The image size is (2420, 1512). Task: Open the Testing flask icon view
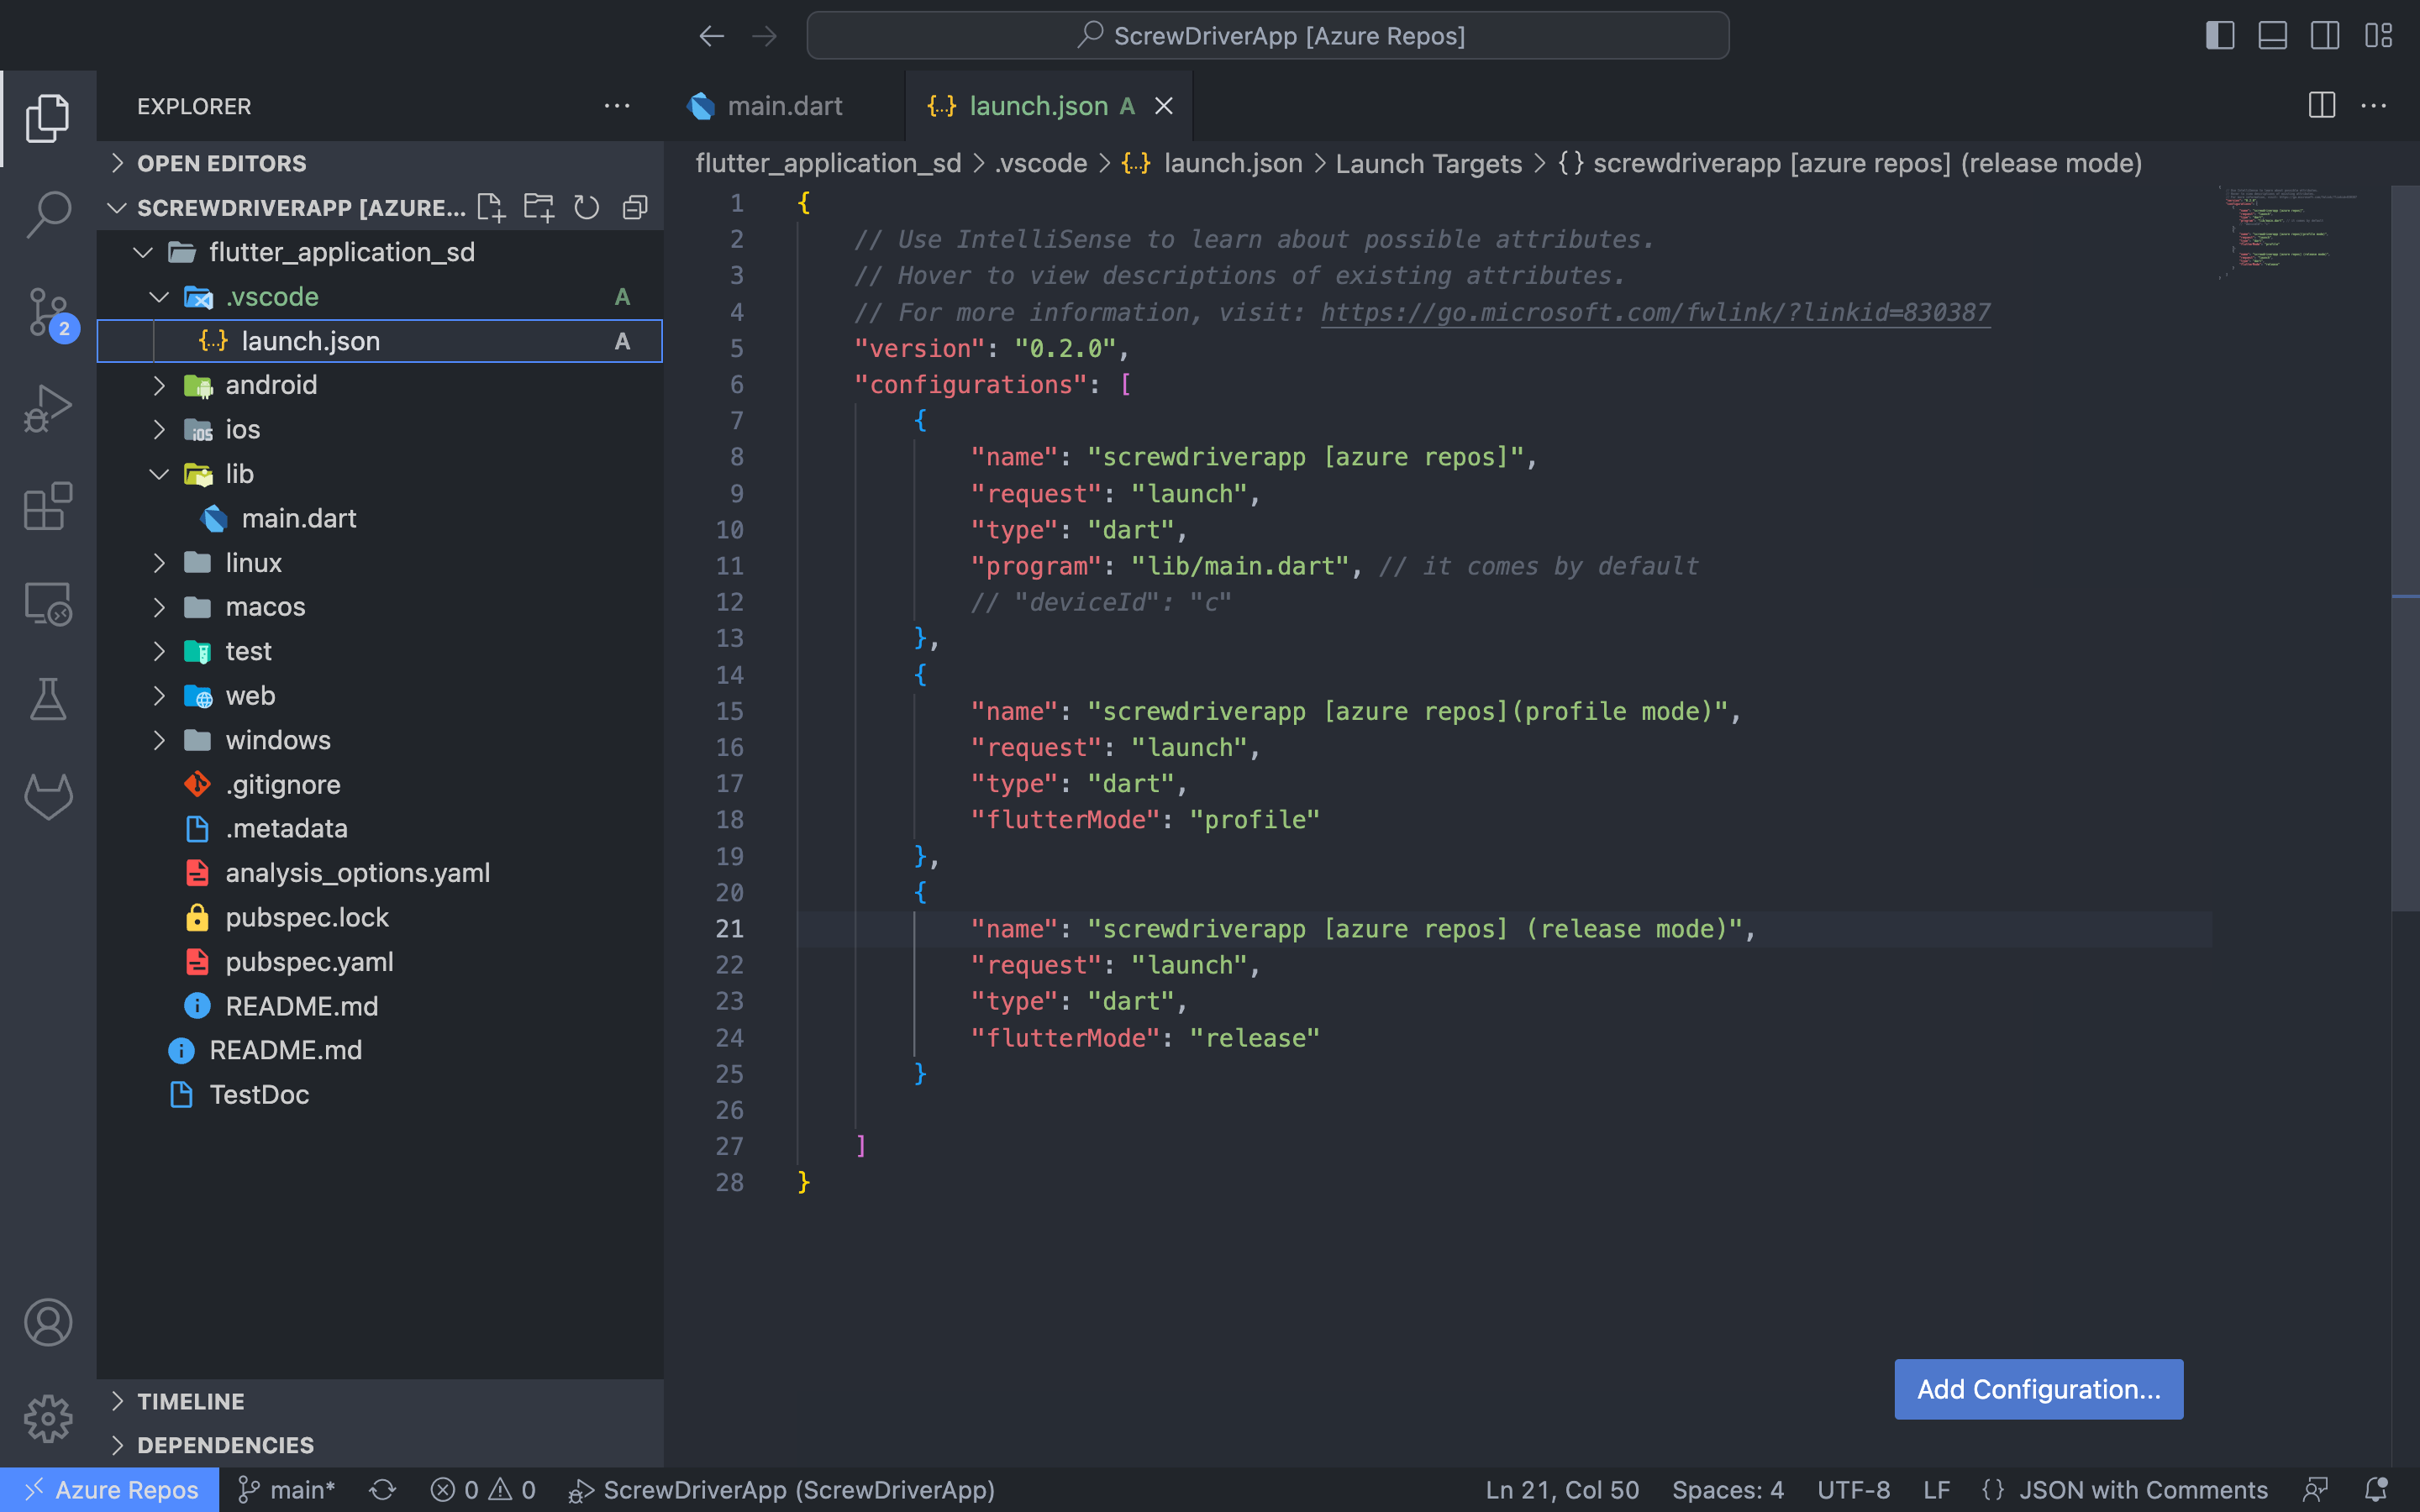point(47,699)
